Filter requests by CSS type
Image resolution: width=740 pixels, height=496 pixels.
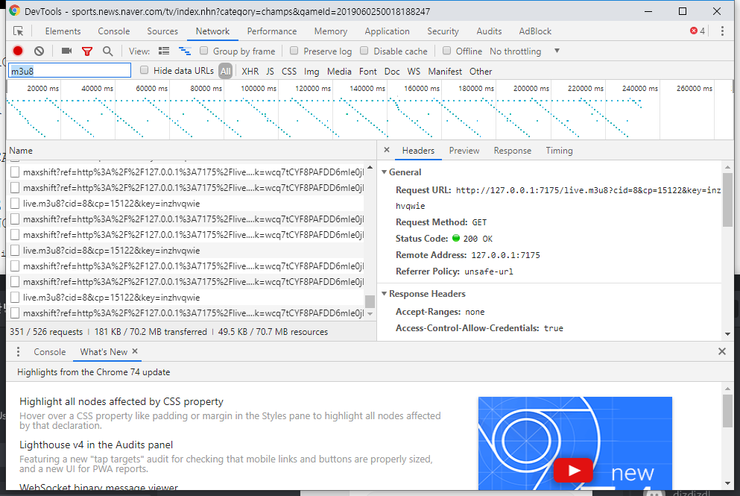pos(289,71)
